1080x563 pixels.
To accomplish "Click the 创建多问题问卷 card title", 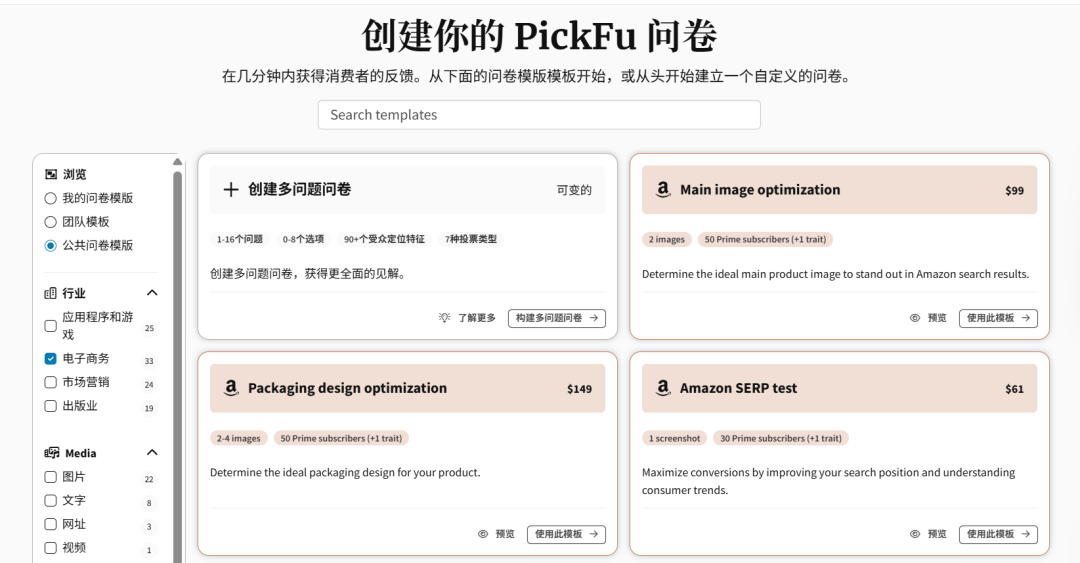I will (300, 190).
